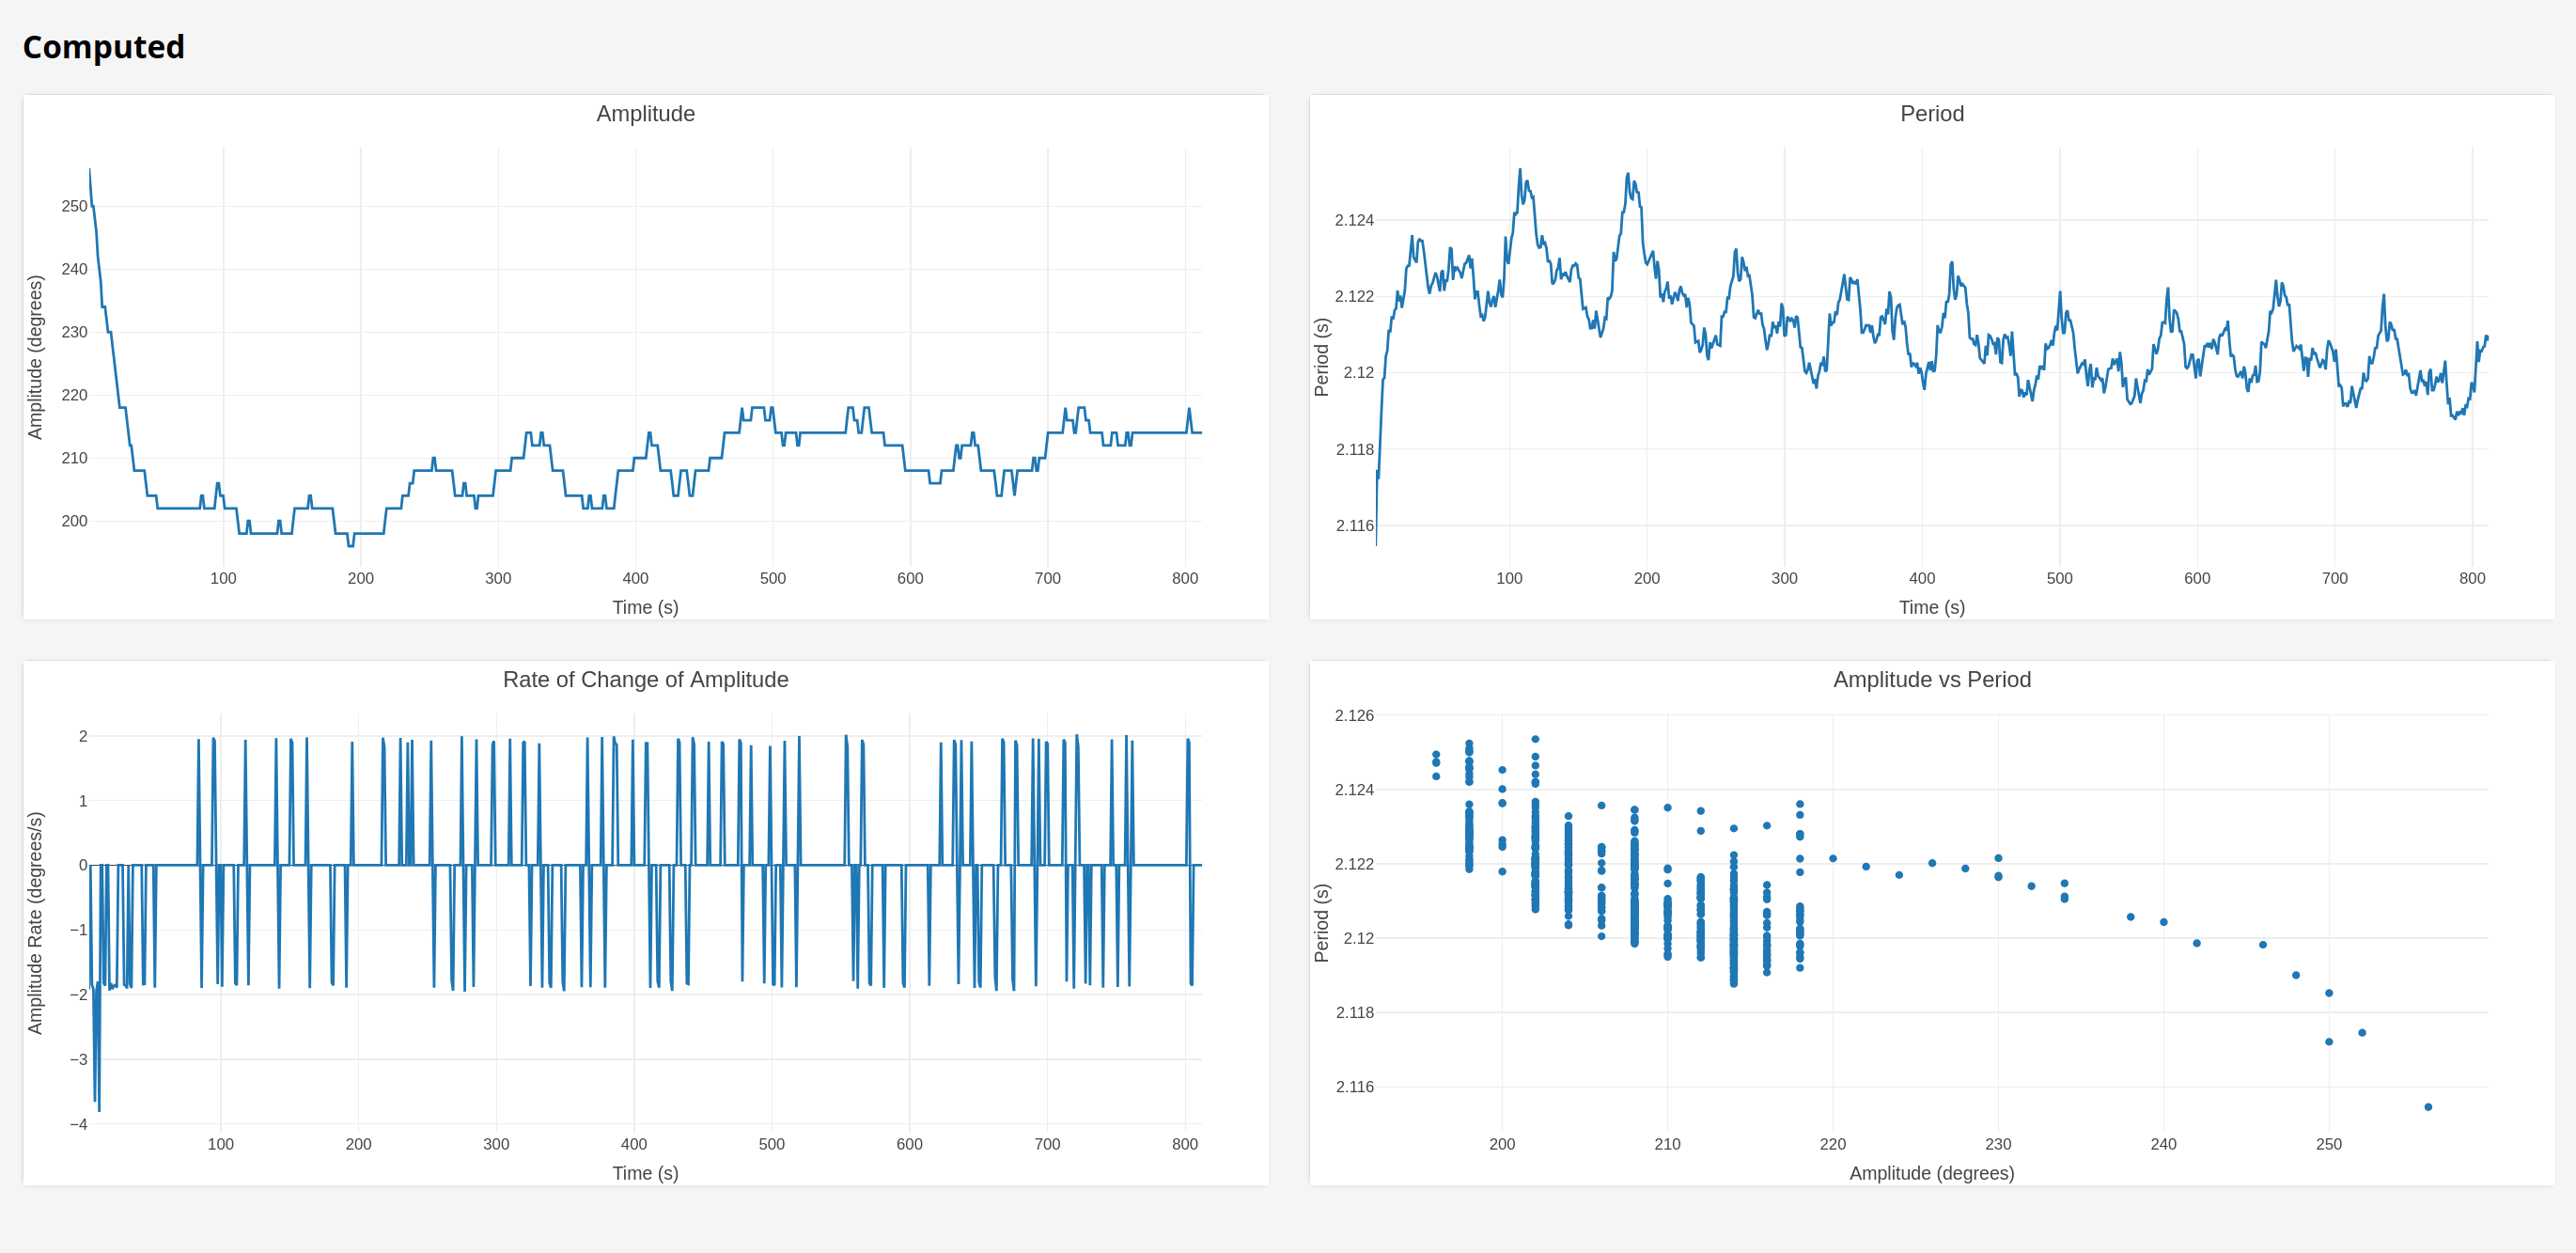
Task: Click the −4 tick on Rate chart y-axis
Action: [x=78, y=1124]
